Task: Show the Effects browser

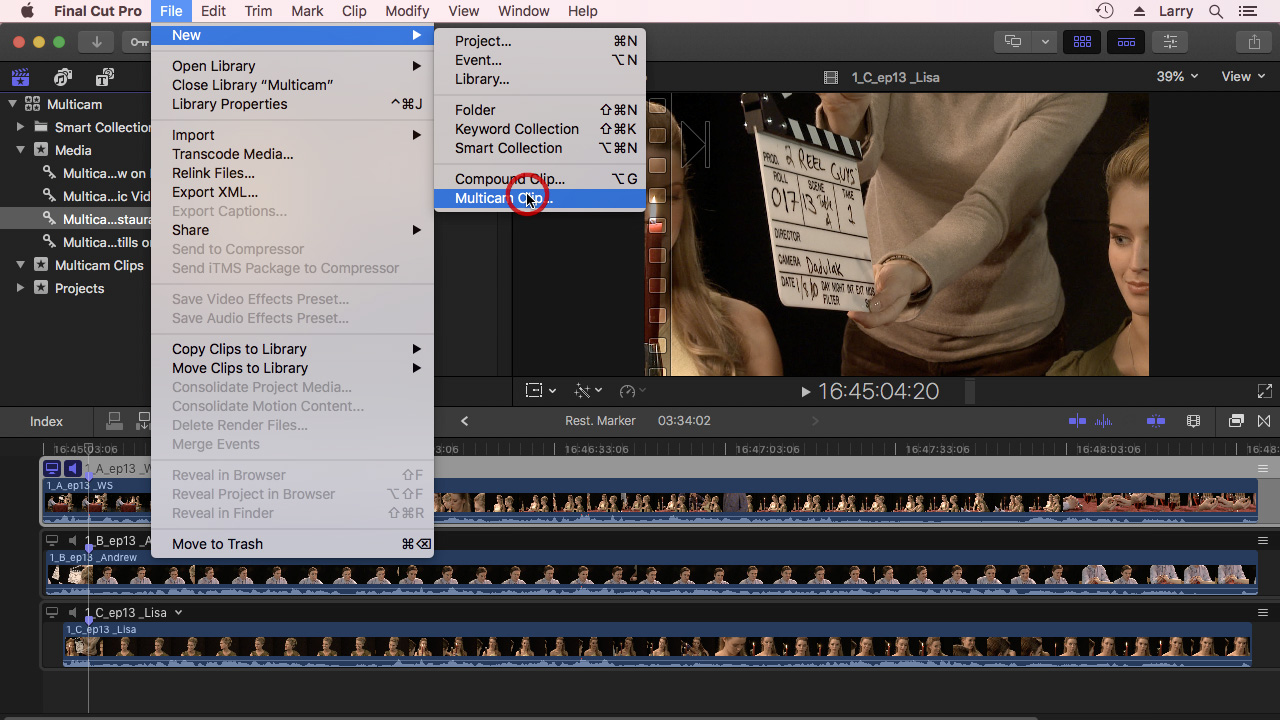Action: (1236, 421)
